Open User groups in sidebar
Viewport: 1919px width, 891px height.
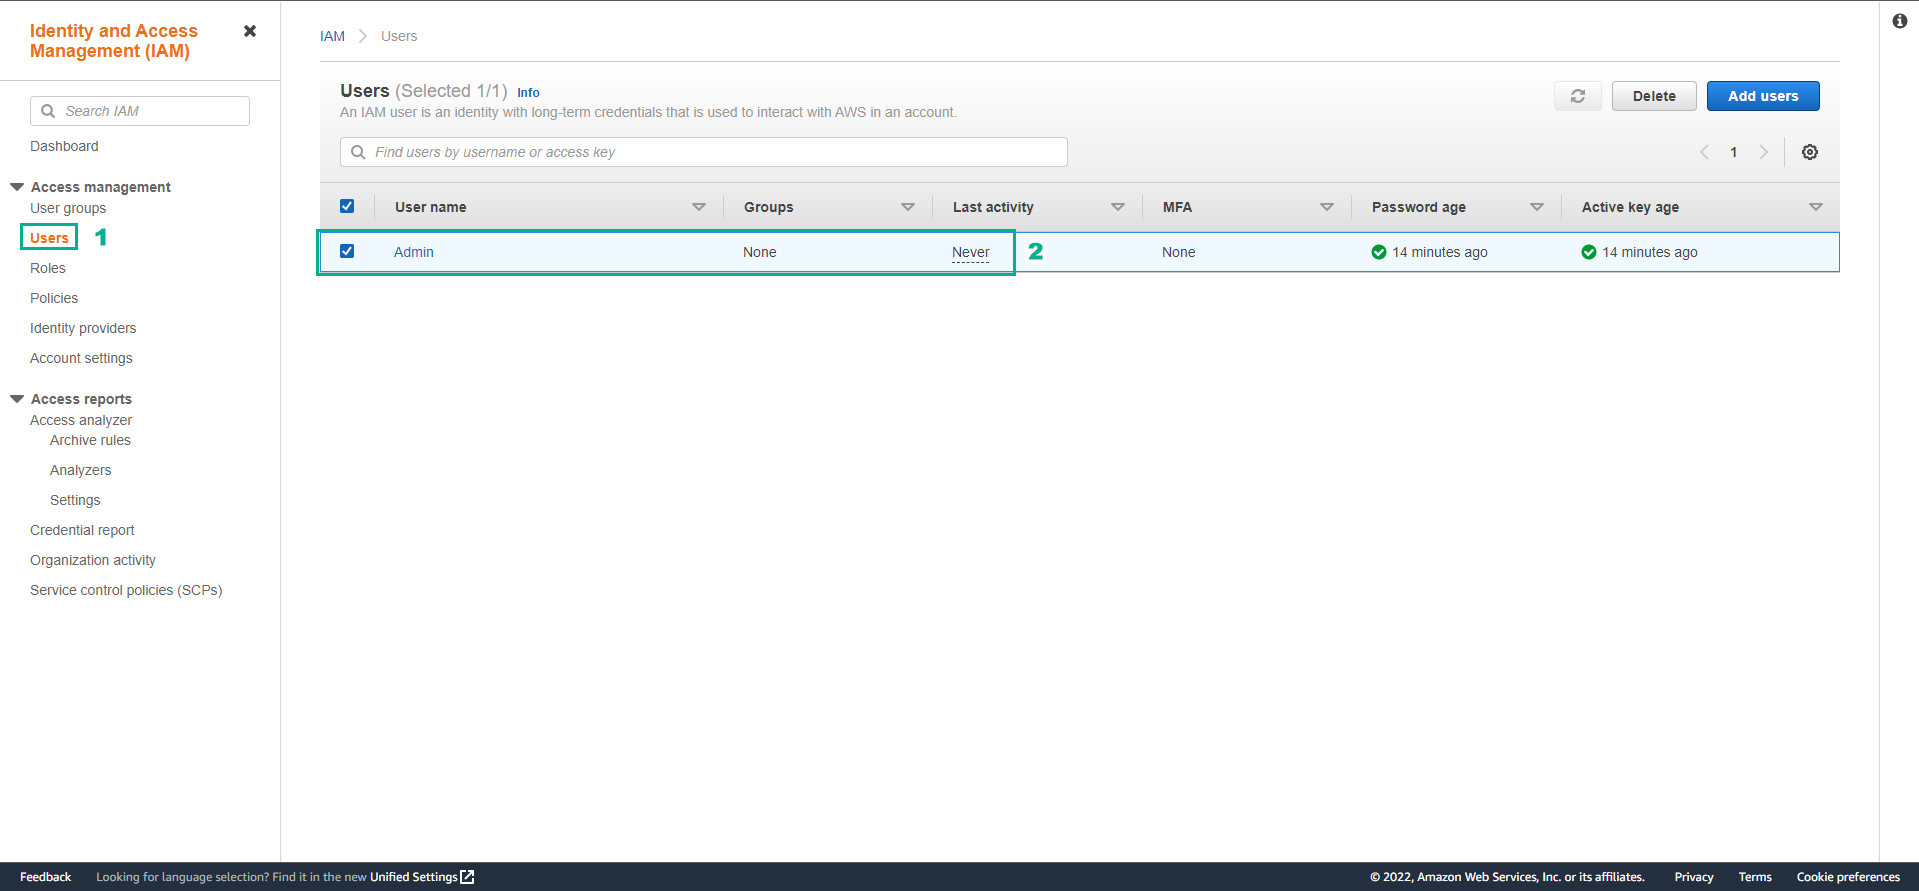click(68, 208)
